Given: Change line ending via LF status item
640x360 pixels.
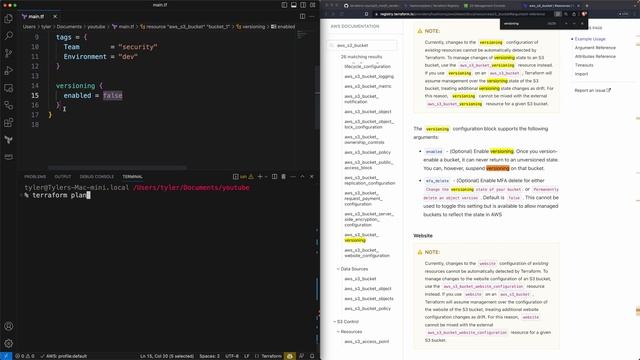Looking at the screenshot, I should point(247,356).
